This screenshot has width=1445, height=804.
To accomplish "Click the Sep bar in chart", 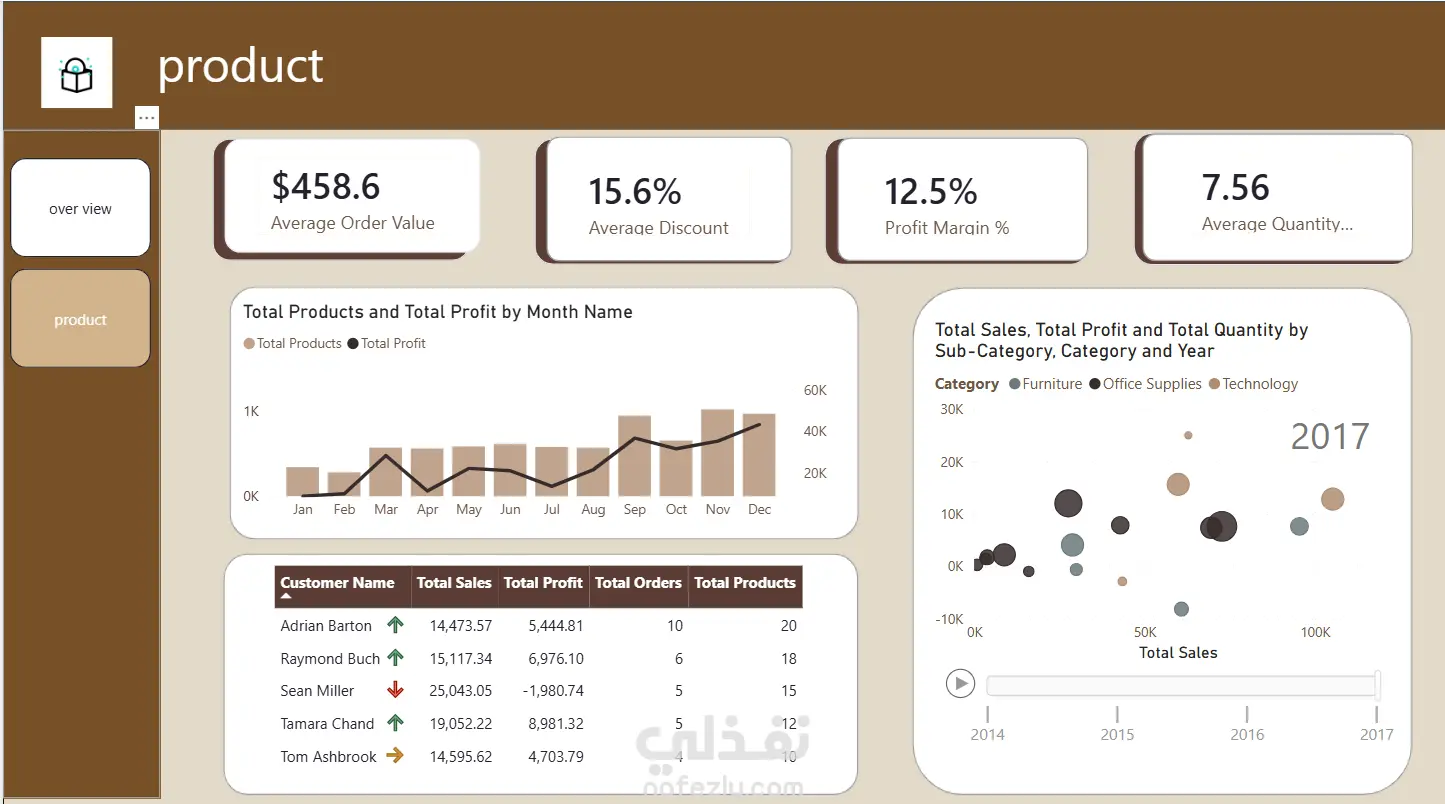I will [x=634, y=456].
